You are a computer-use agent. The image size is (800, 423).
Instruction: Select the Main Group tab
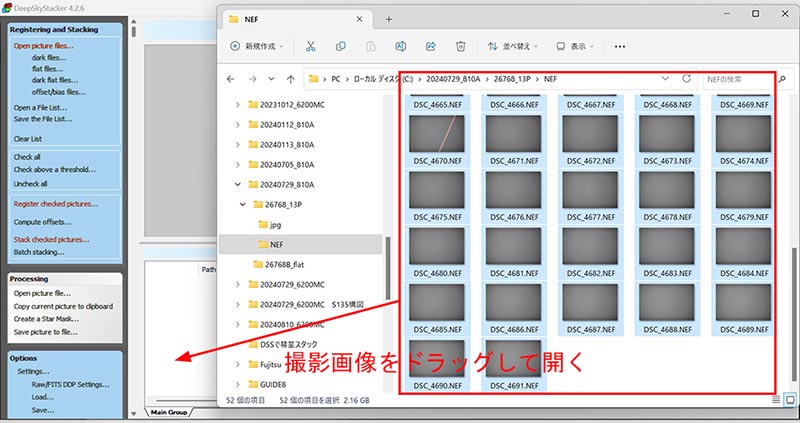[x=169, y=412]
